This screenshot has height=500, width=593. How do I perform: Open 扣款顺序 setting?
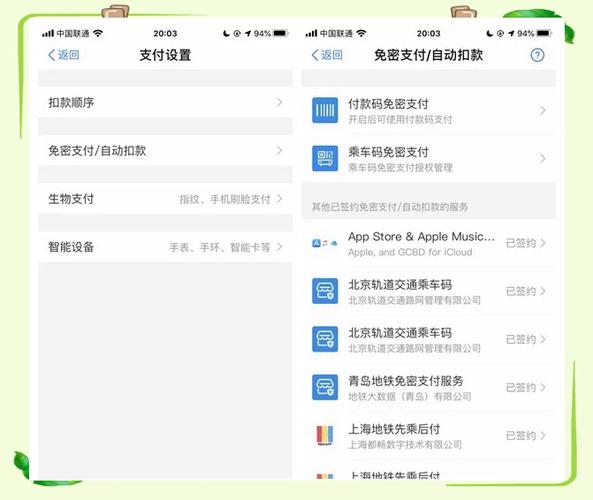165,102
